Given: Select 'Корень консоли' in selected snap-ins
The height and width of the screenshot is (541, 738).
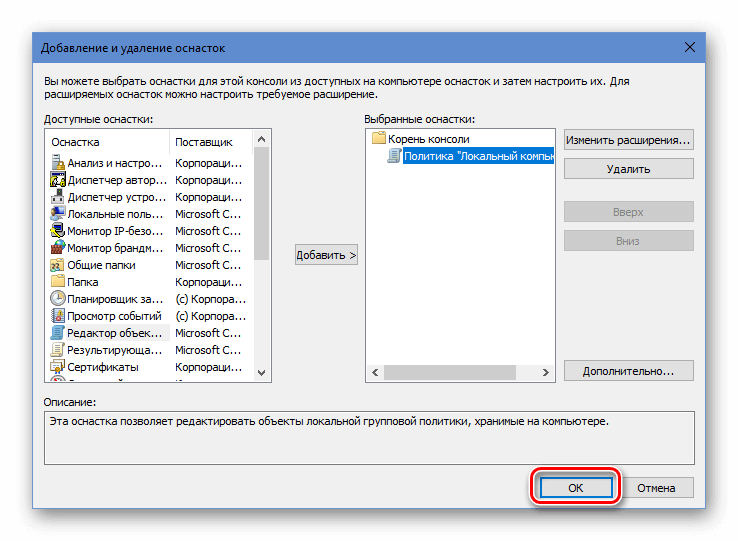Looking at the screenshot, I should point(428,139).
